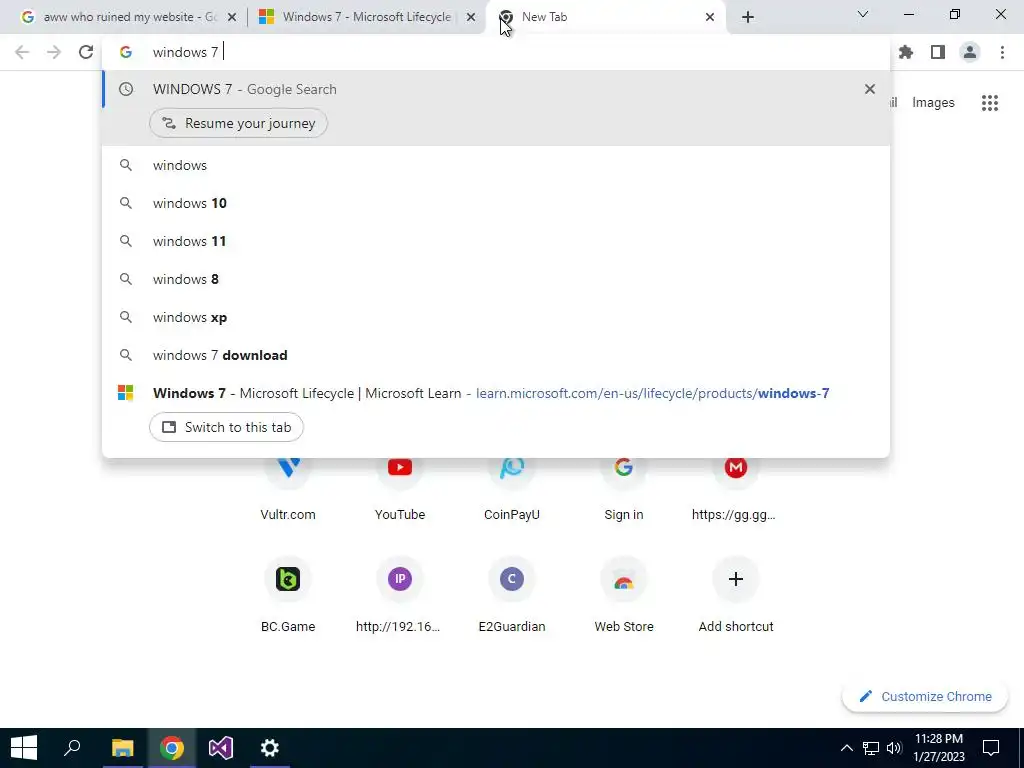The width and height of the screenshot is (1024, 768).
Task: Click Switch to this tab button
Action: [226, 427]
